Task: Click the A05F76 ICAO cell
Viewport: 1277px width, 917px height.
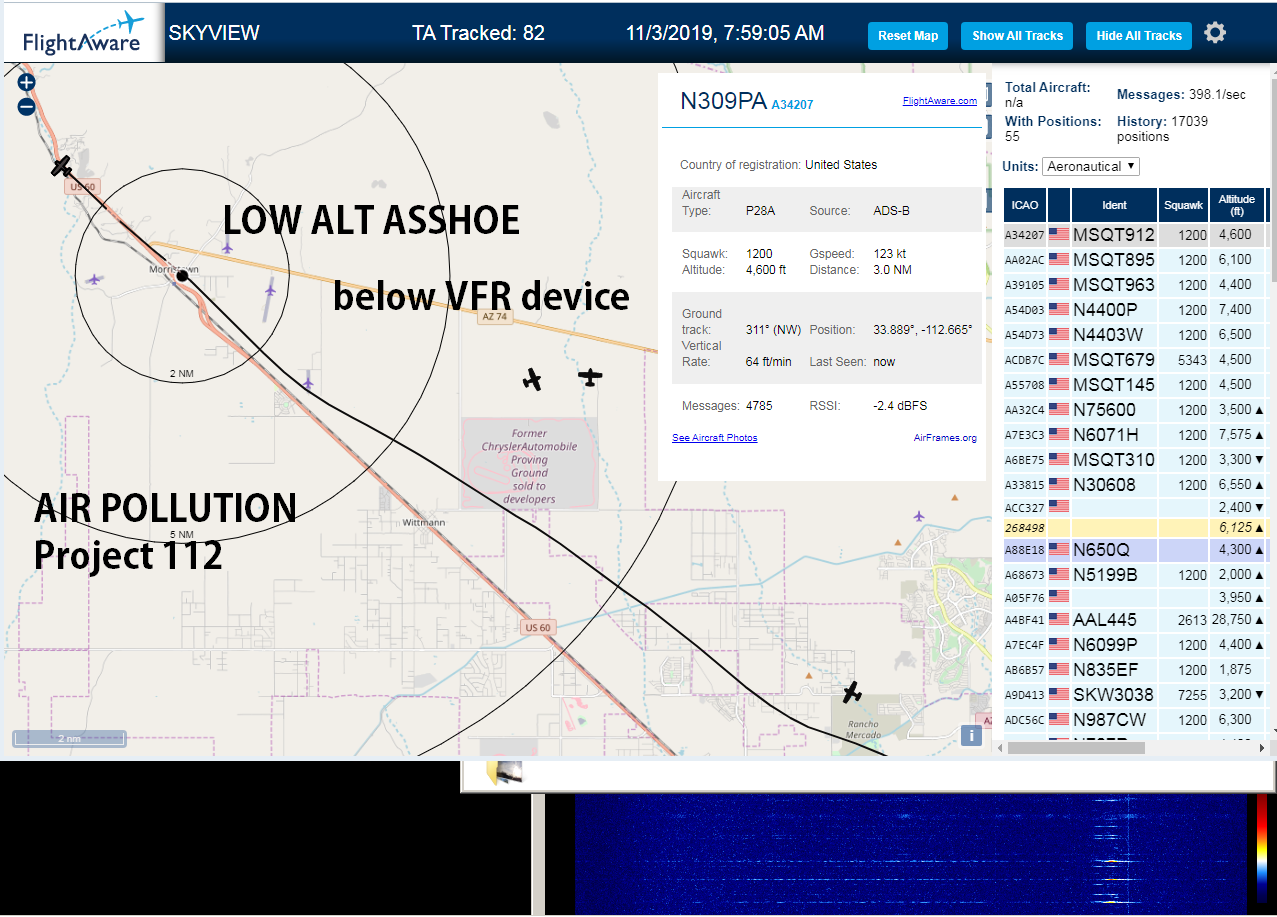Action: (1025, 598)
